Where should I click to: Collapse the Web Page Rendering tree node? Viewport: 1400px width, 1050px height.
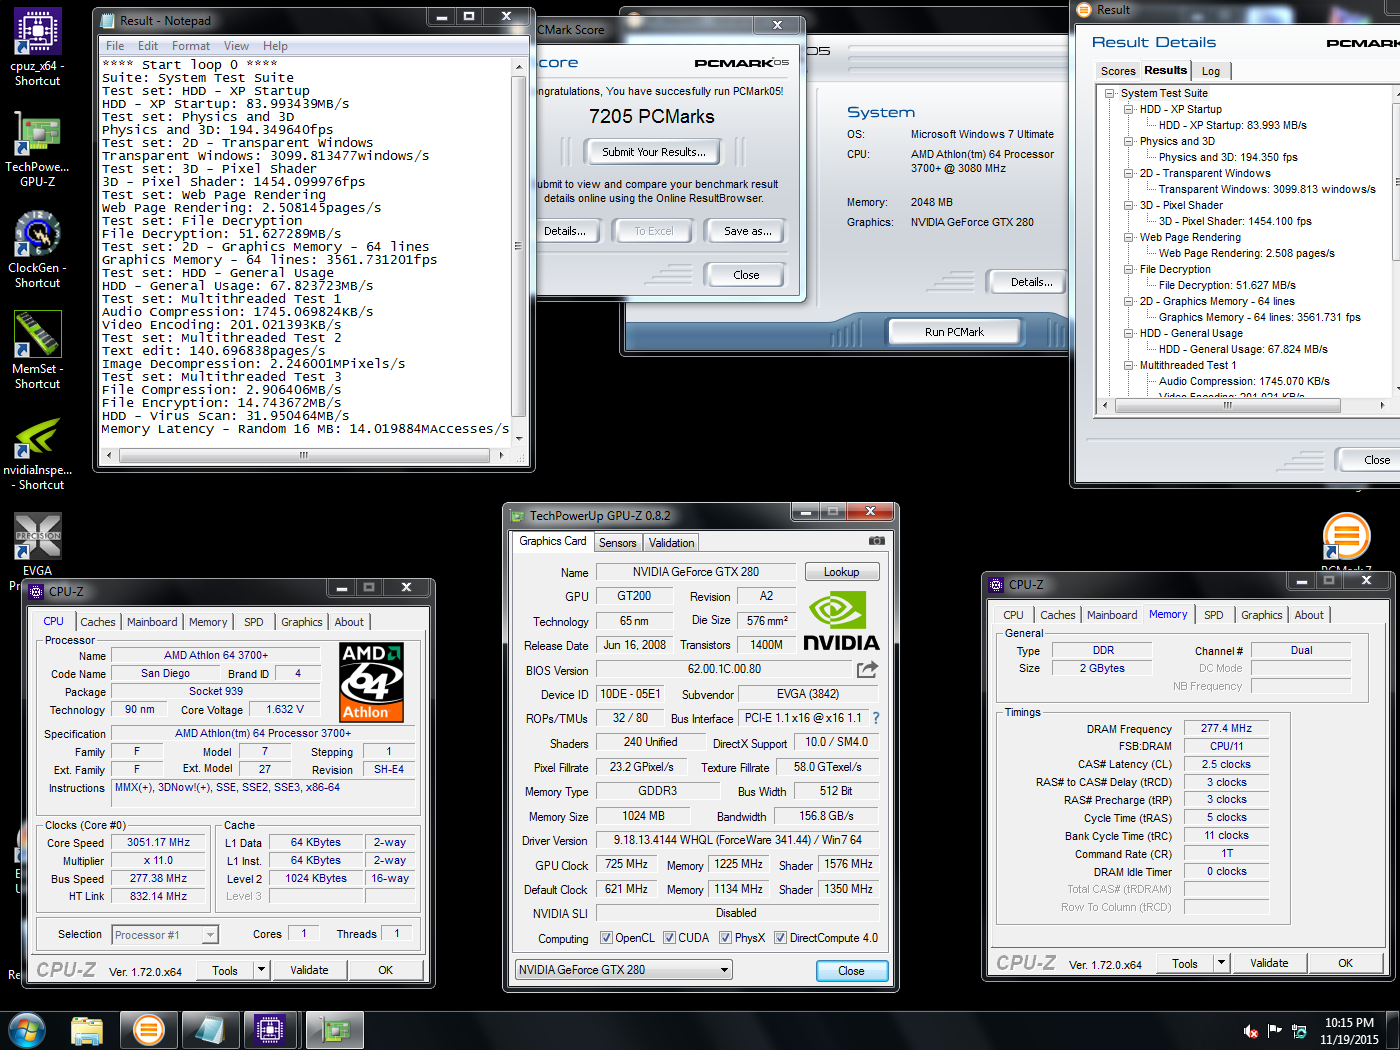tap(1128, 237)
